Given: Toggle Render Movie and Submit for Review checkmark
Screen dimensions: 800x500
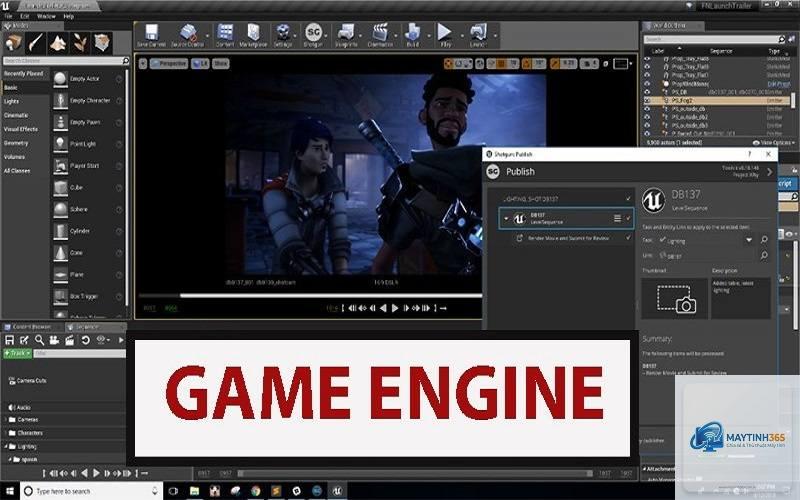Looking at the screenshot, I should (628, 238).
